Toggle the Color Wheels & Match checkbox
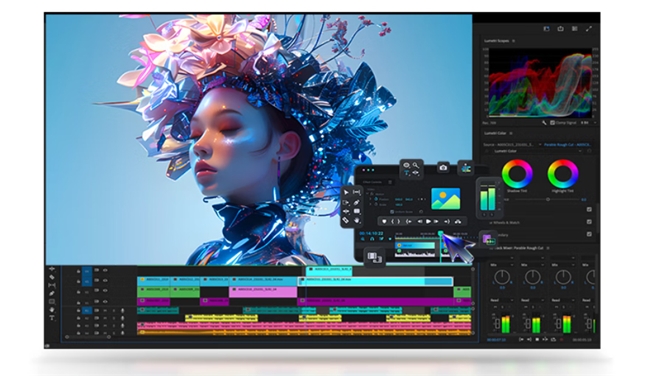Image resolution: width=650 pixels, height=376 pixels. [x=589, y=222]
